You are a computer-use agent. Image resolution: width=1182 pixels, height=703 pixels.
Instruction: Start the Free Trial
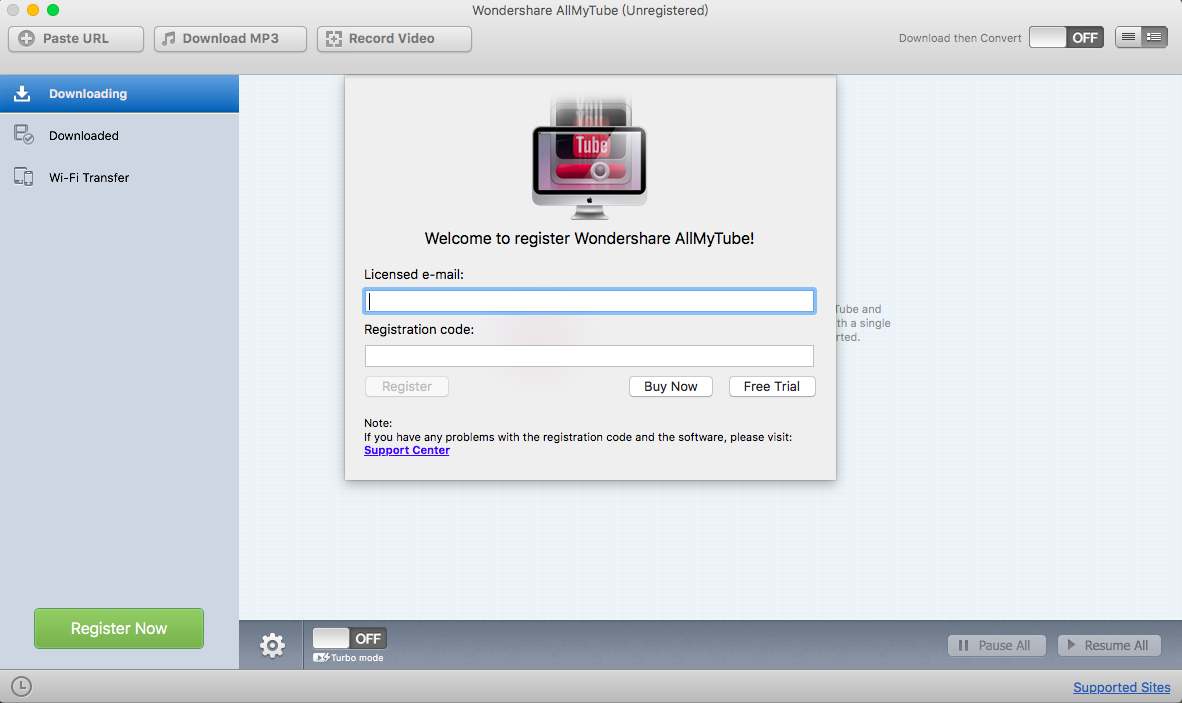click(772, 387)
